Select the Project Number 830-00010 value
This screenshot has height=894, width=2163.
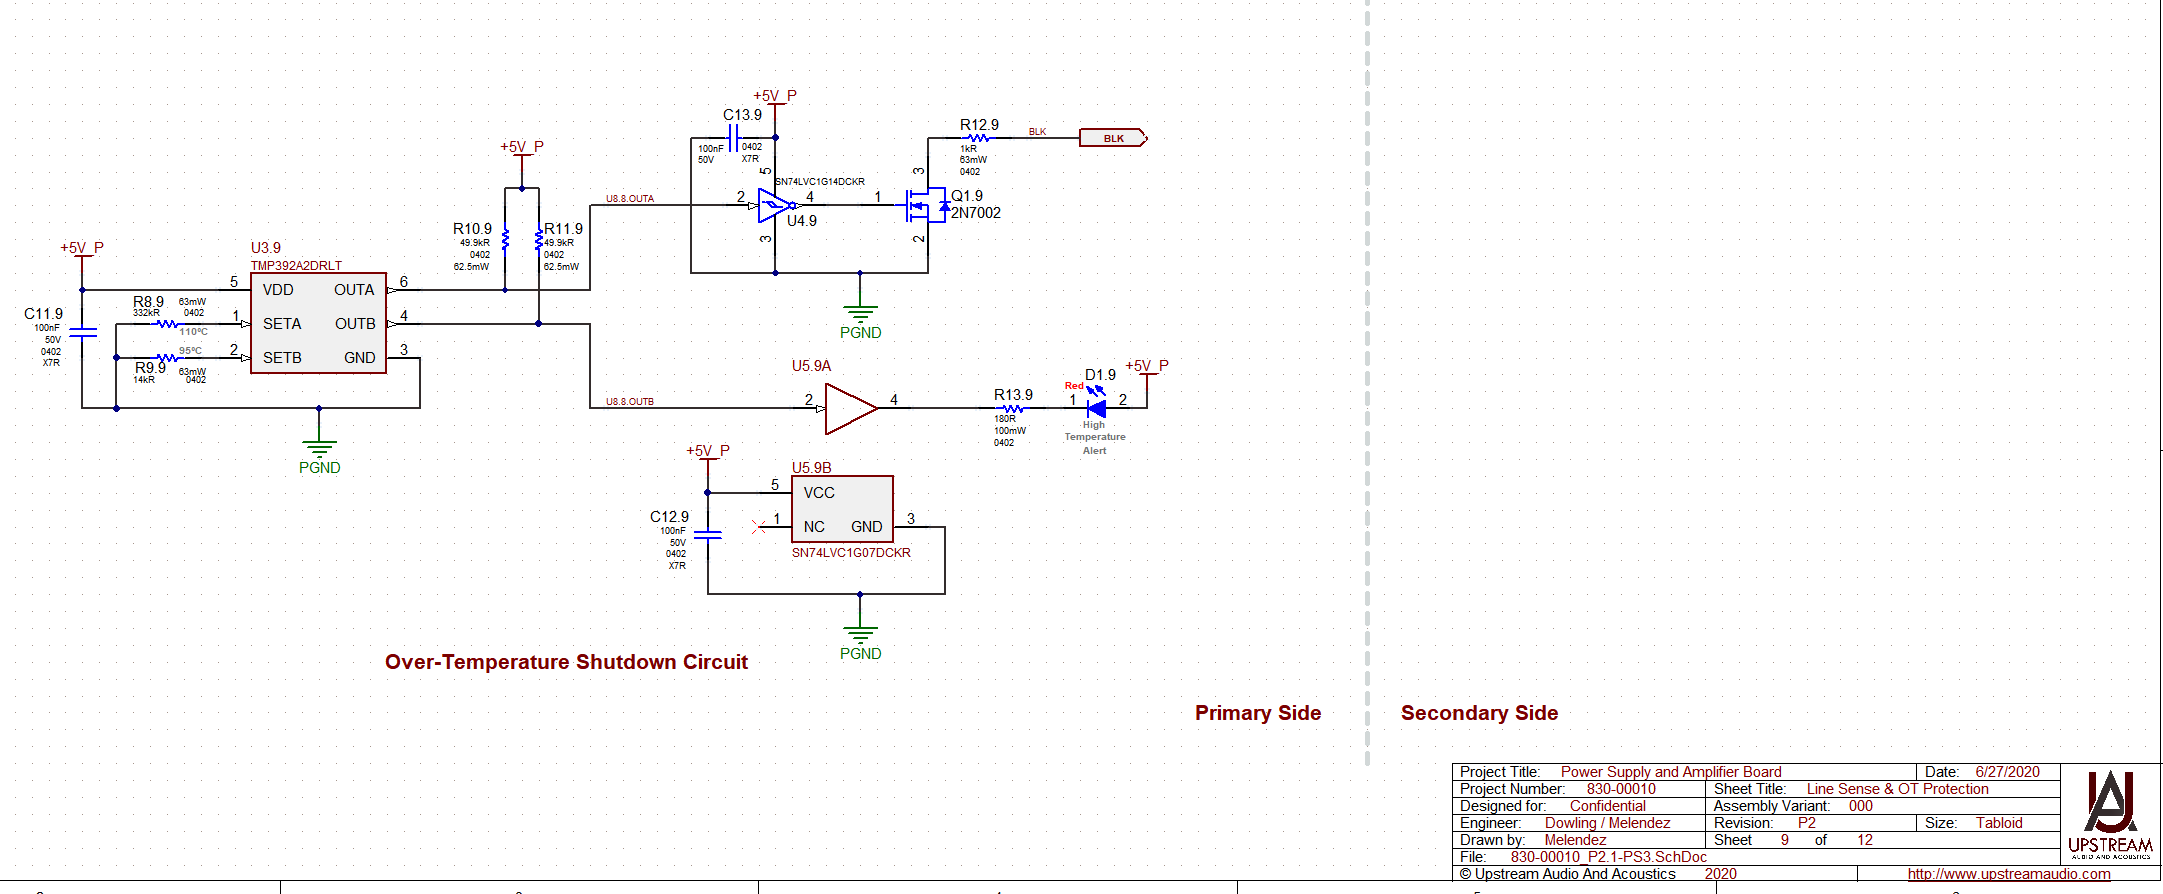pyautogui.click(x=1621, y=789)
